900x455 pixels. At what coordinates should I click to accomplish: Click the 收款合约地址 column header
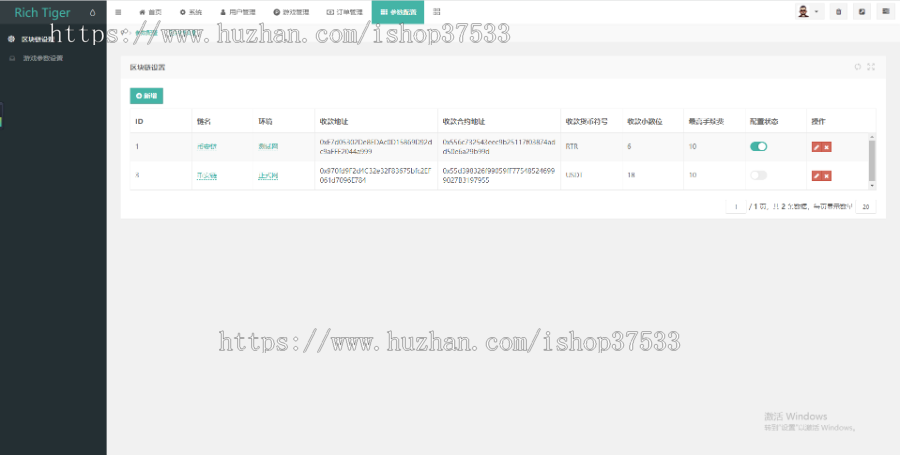464,122
